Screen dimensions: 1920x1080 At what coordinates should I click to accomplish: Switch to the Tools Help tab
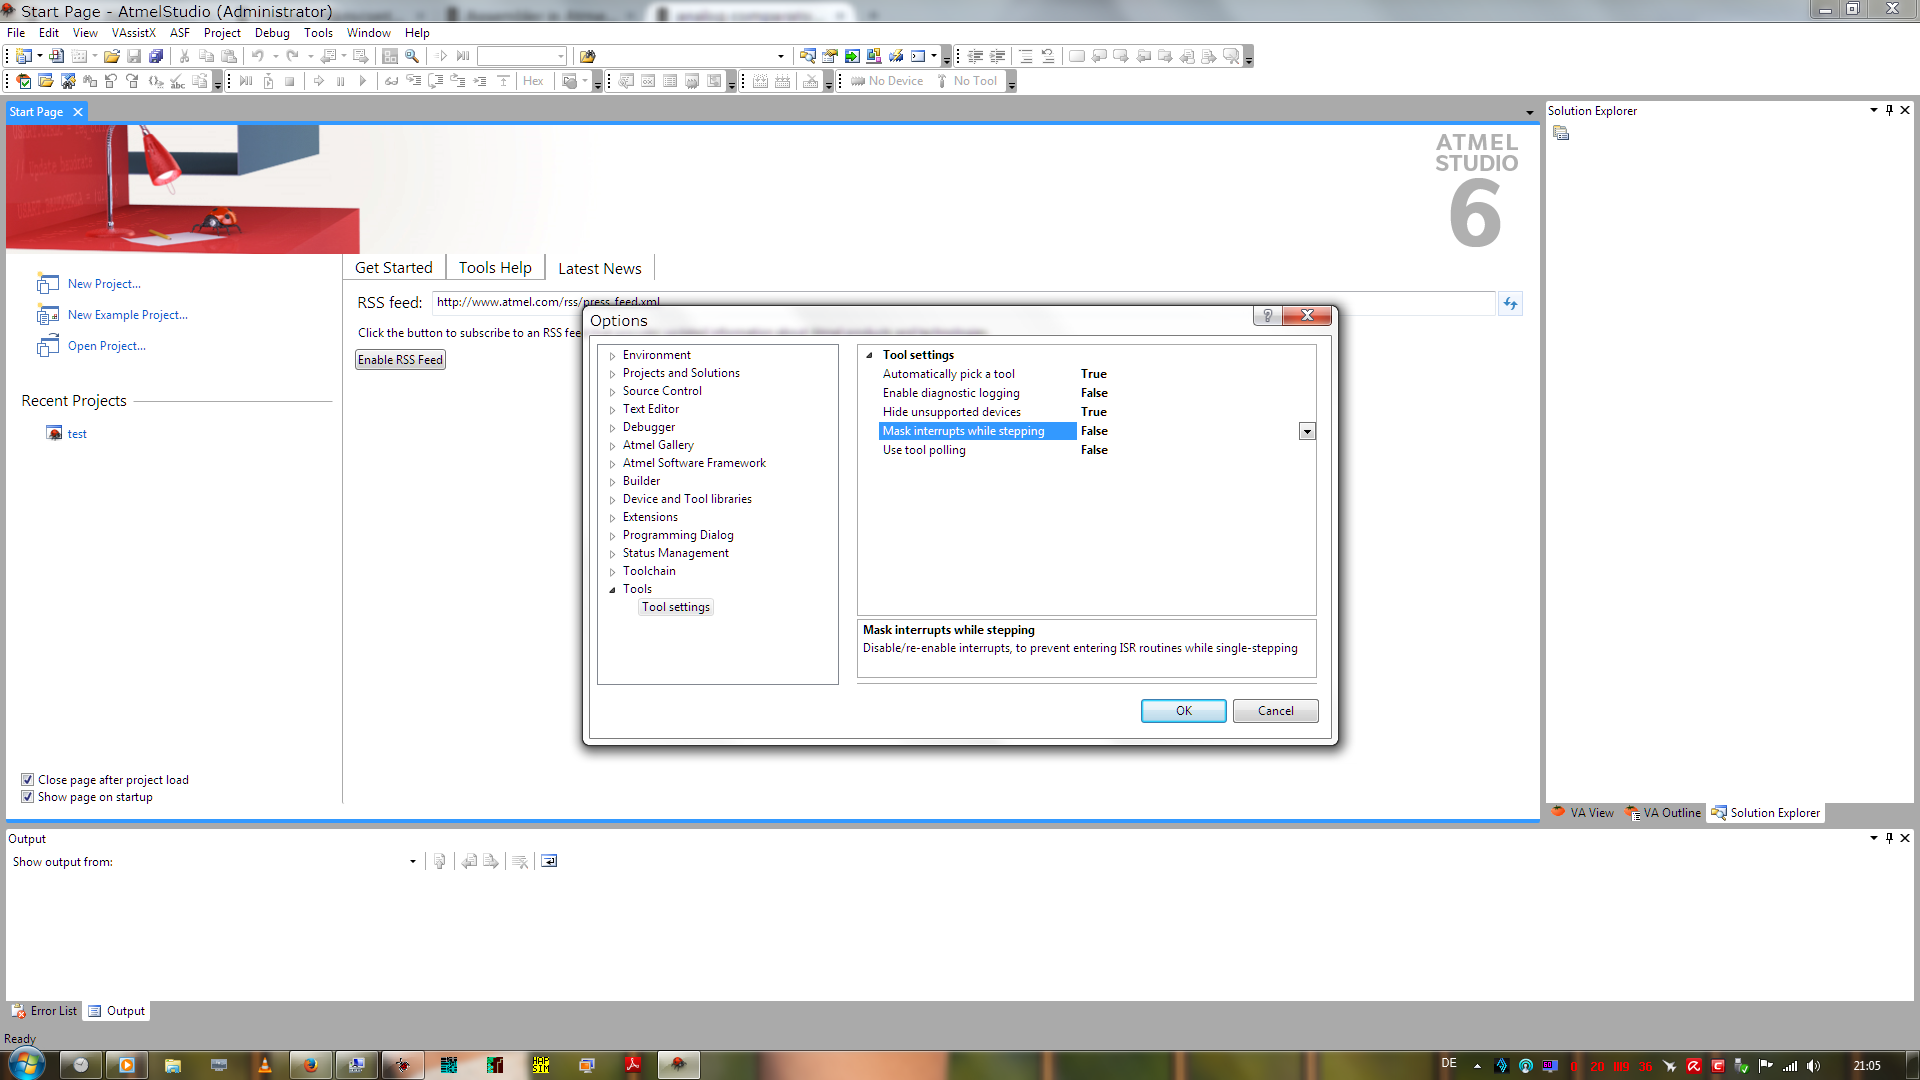[495, 268]
